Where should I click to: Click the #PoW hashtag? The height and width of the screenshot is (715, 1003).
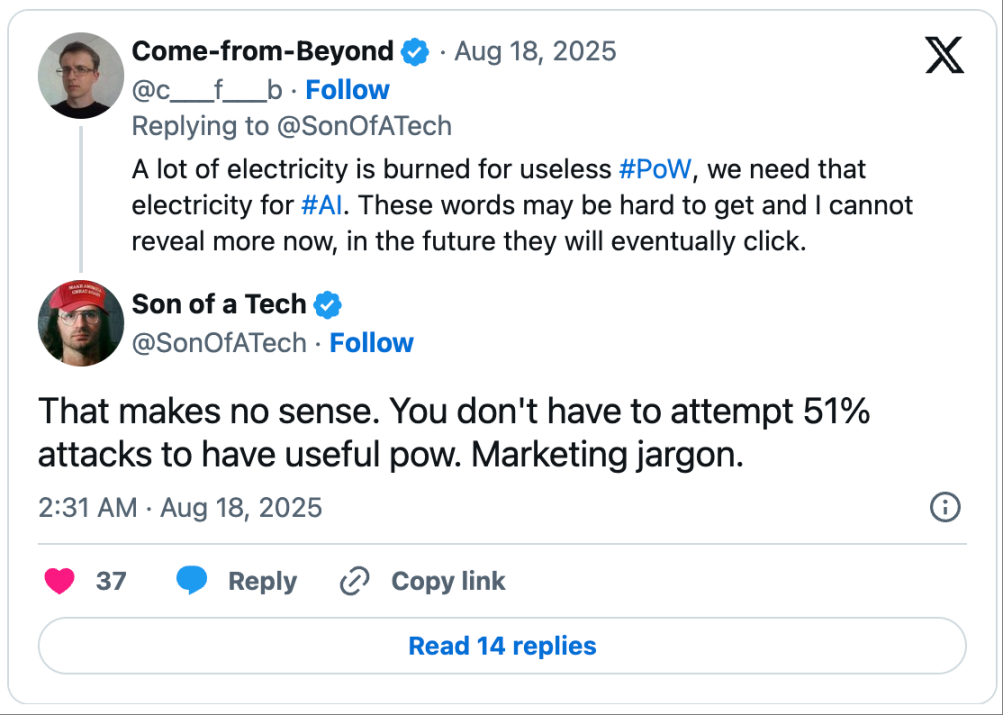[x=655, y=169]
